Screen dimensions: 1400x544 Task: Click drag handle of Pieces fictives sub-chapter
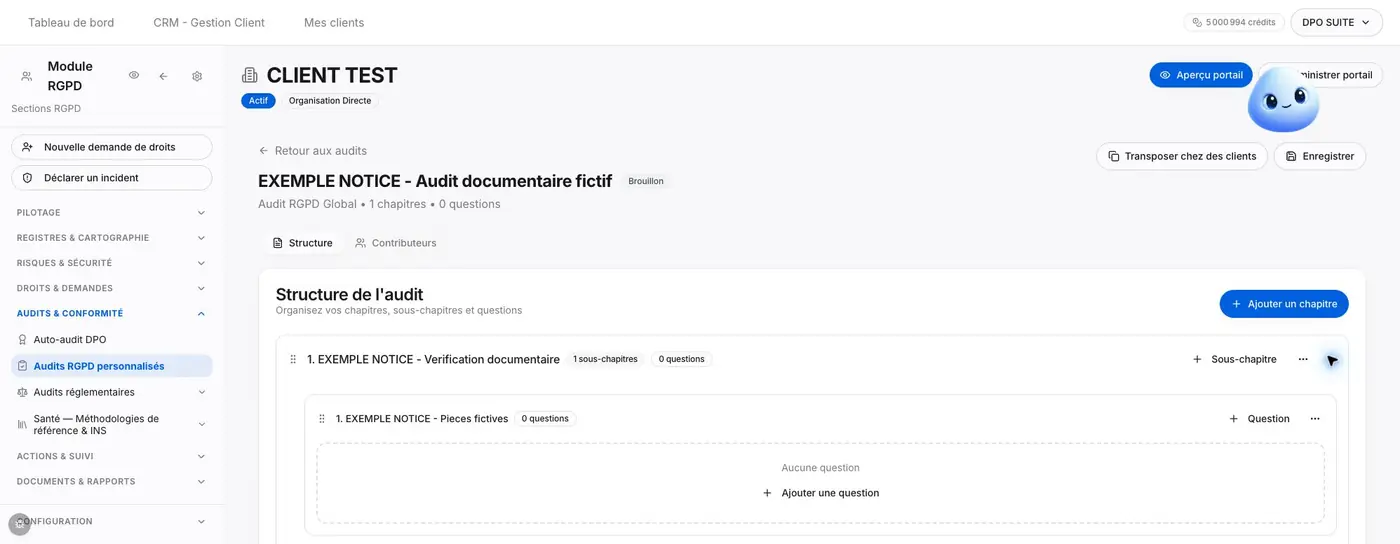pyautogui.click(x=321, y=419)
